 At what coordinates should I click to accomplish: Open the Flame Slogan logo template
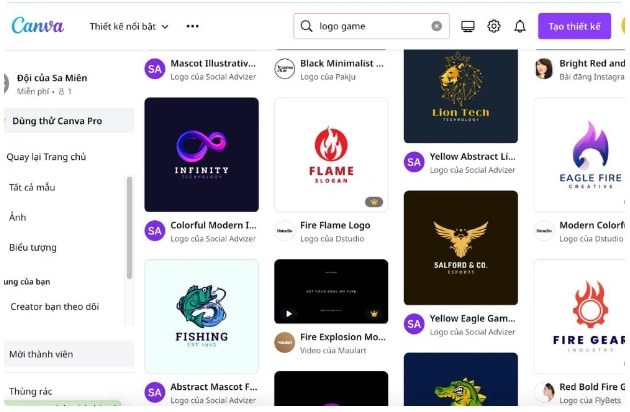click(331, 155)
